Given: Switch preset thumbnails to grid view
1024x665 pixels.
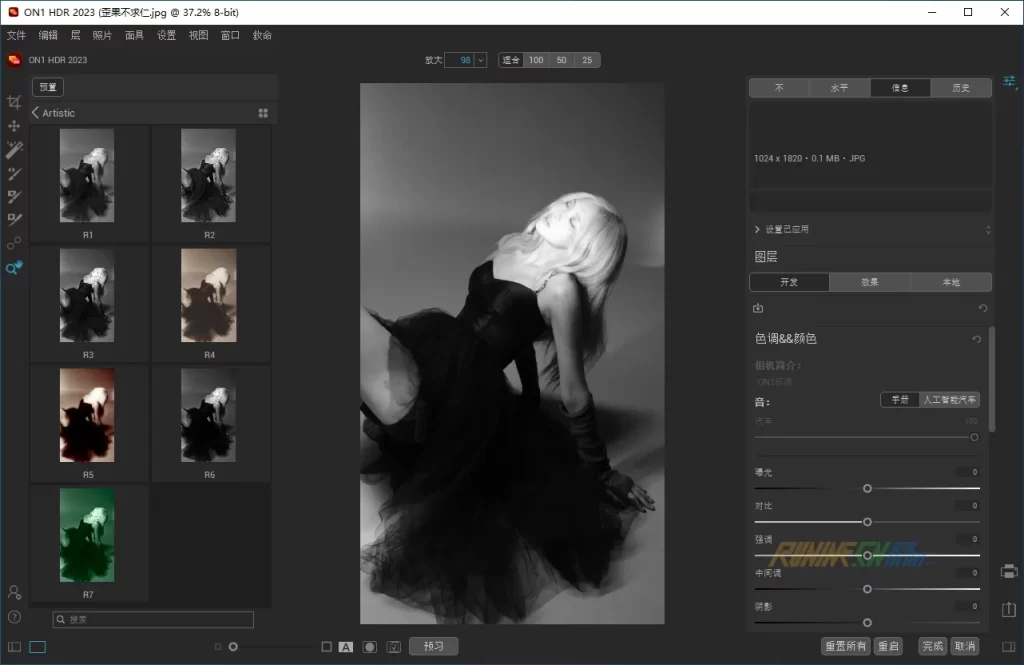Looking at the screenshot, I should pos(263,113).
